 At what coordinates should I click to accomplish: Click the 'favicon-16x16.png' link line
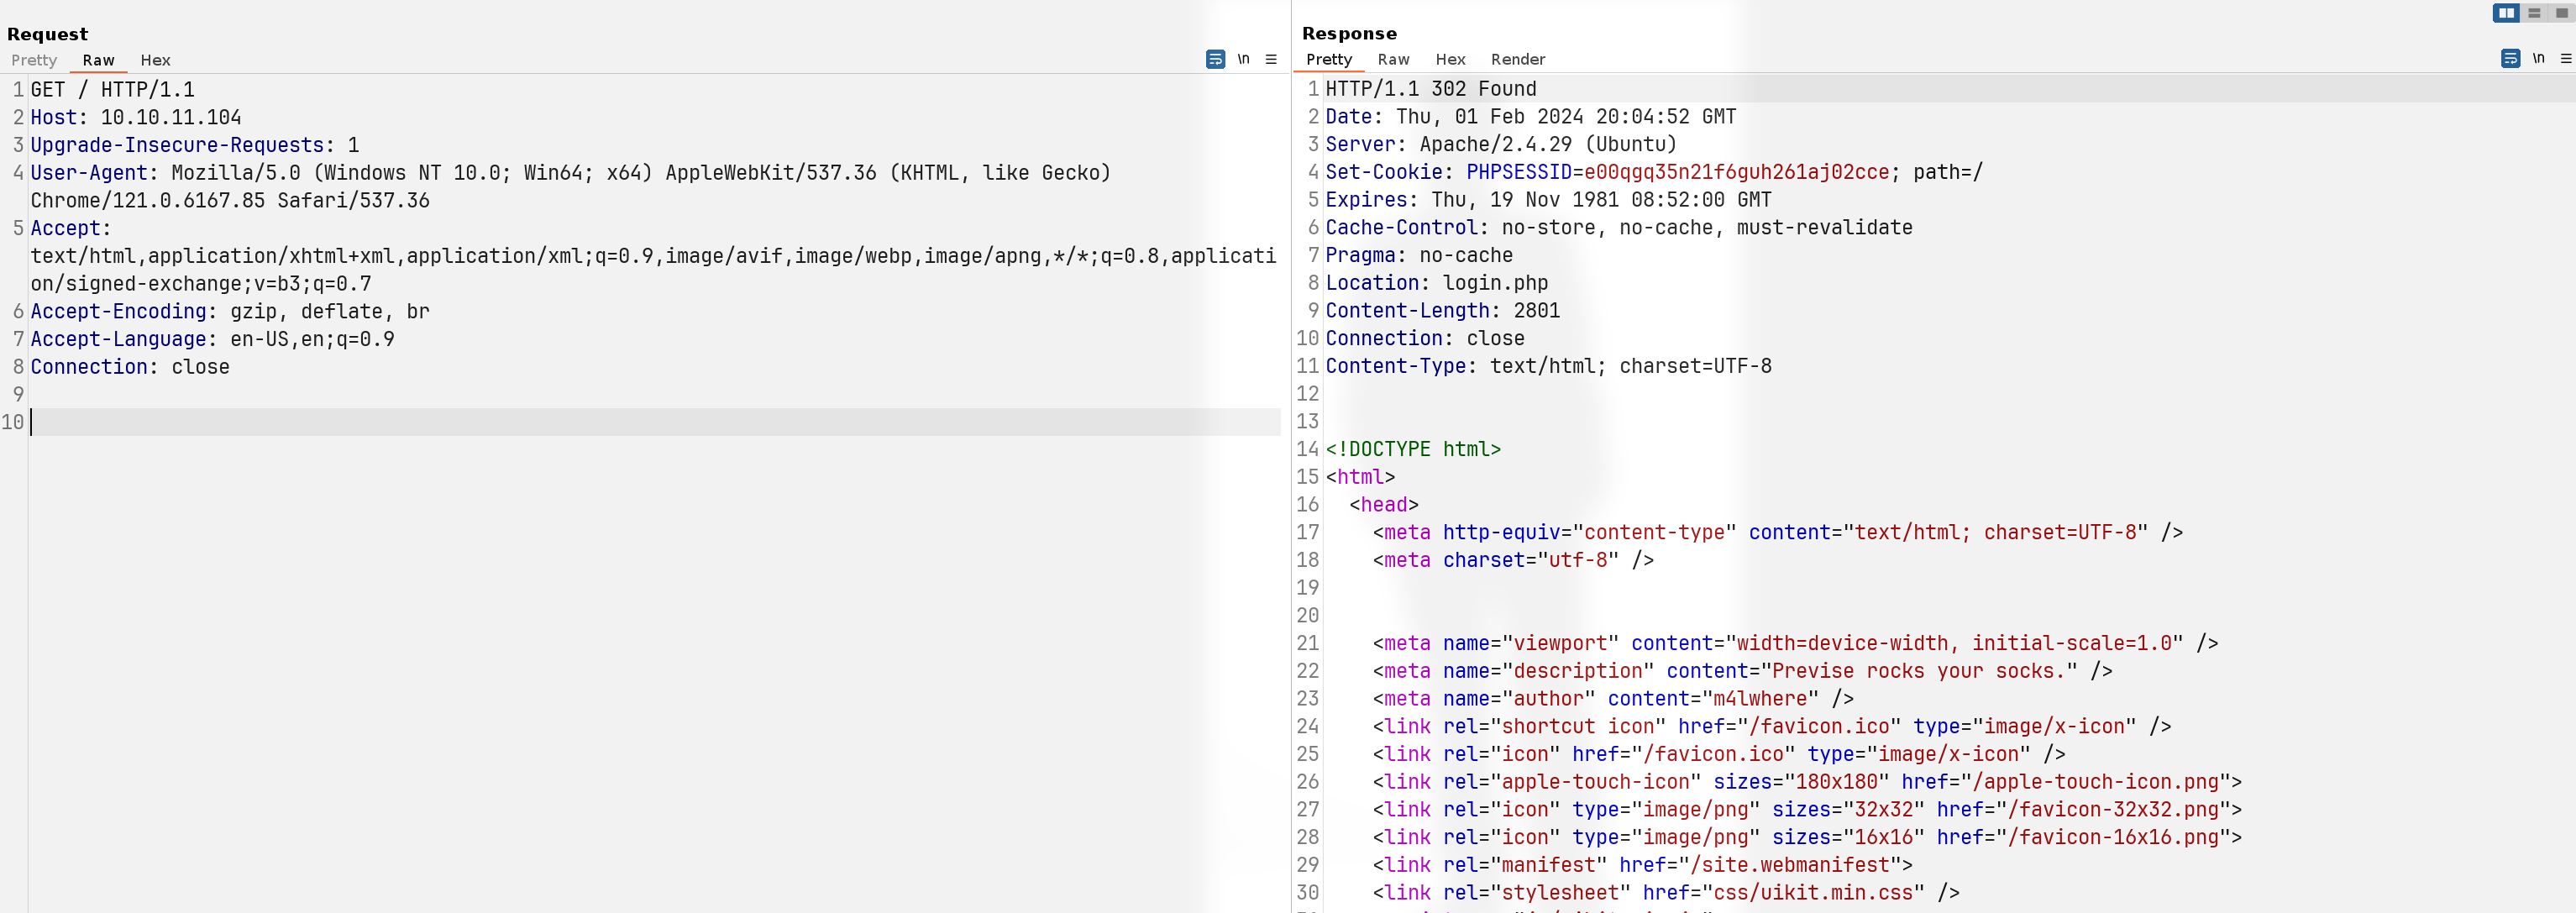click(1807, 837)
